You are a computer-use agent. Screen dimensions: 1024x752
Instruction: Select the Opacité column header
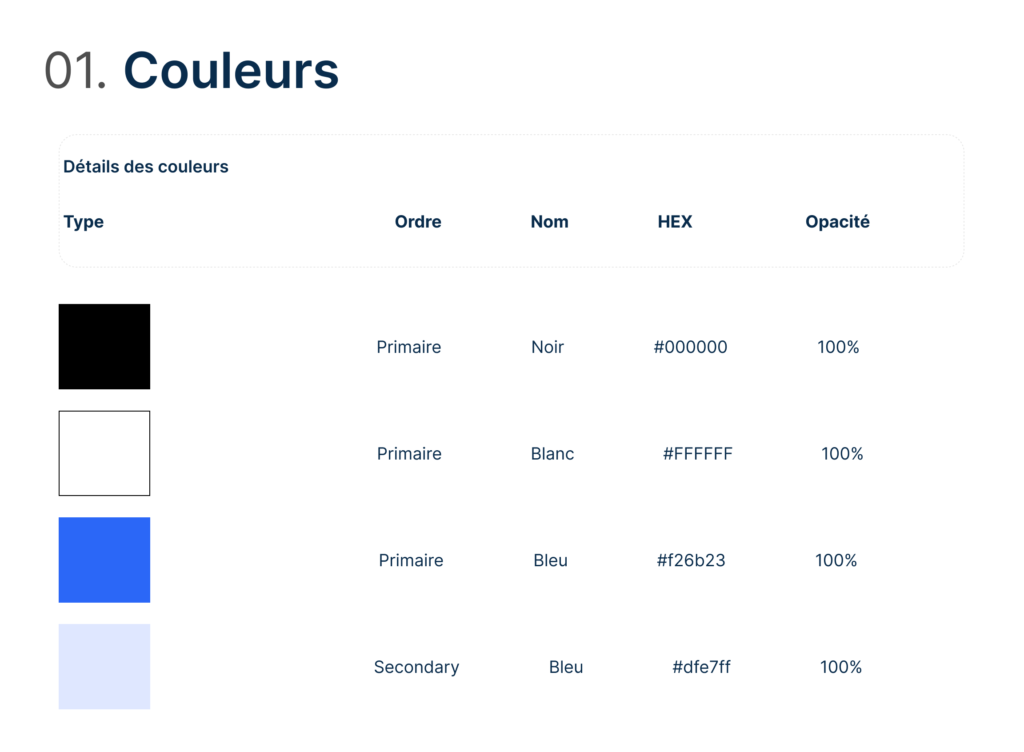(837, 222)
